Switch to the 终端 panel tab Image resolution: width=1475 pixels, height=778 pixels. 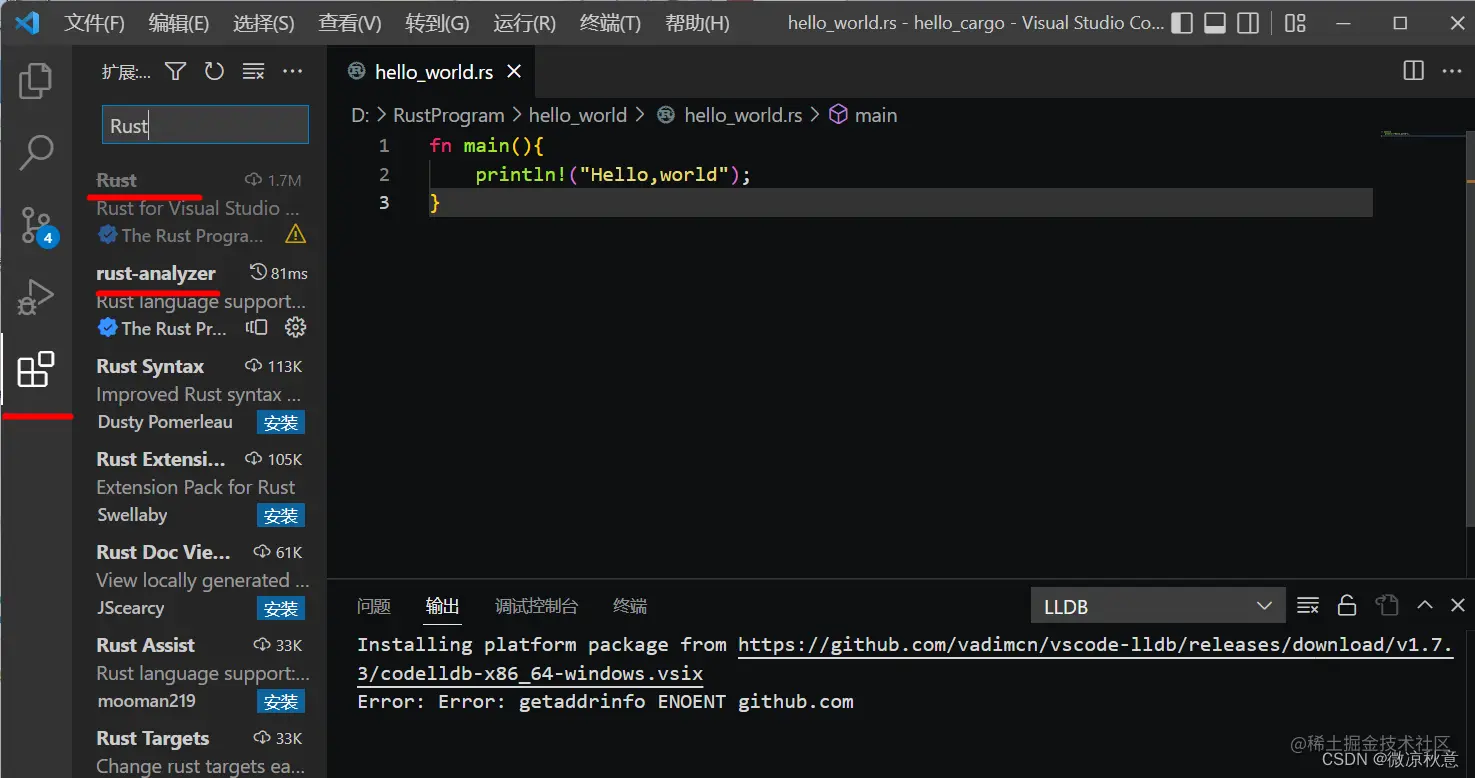(630, 606)
